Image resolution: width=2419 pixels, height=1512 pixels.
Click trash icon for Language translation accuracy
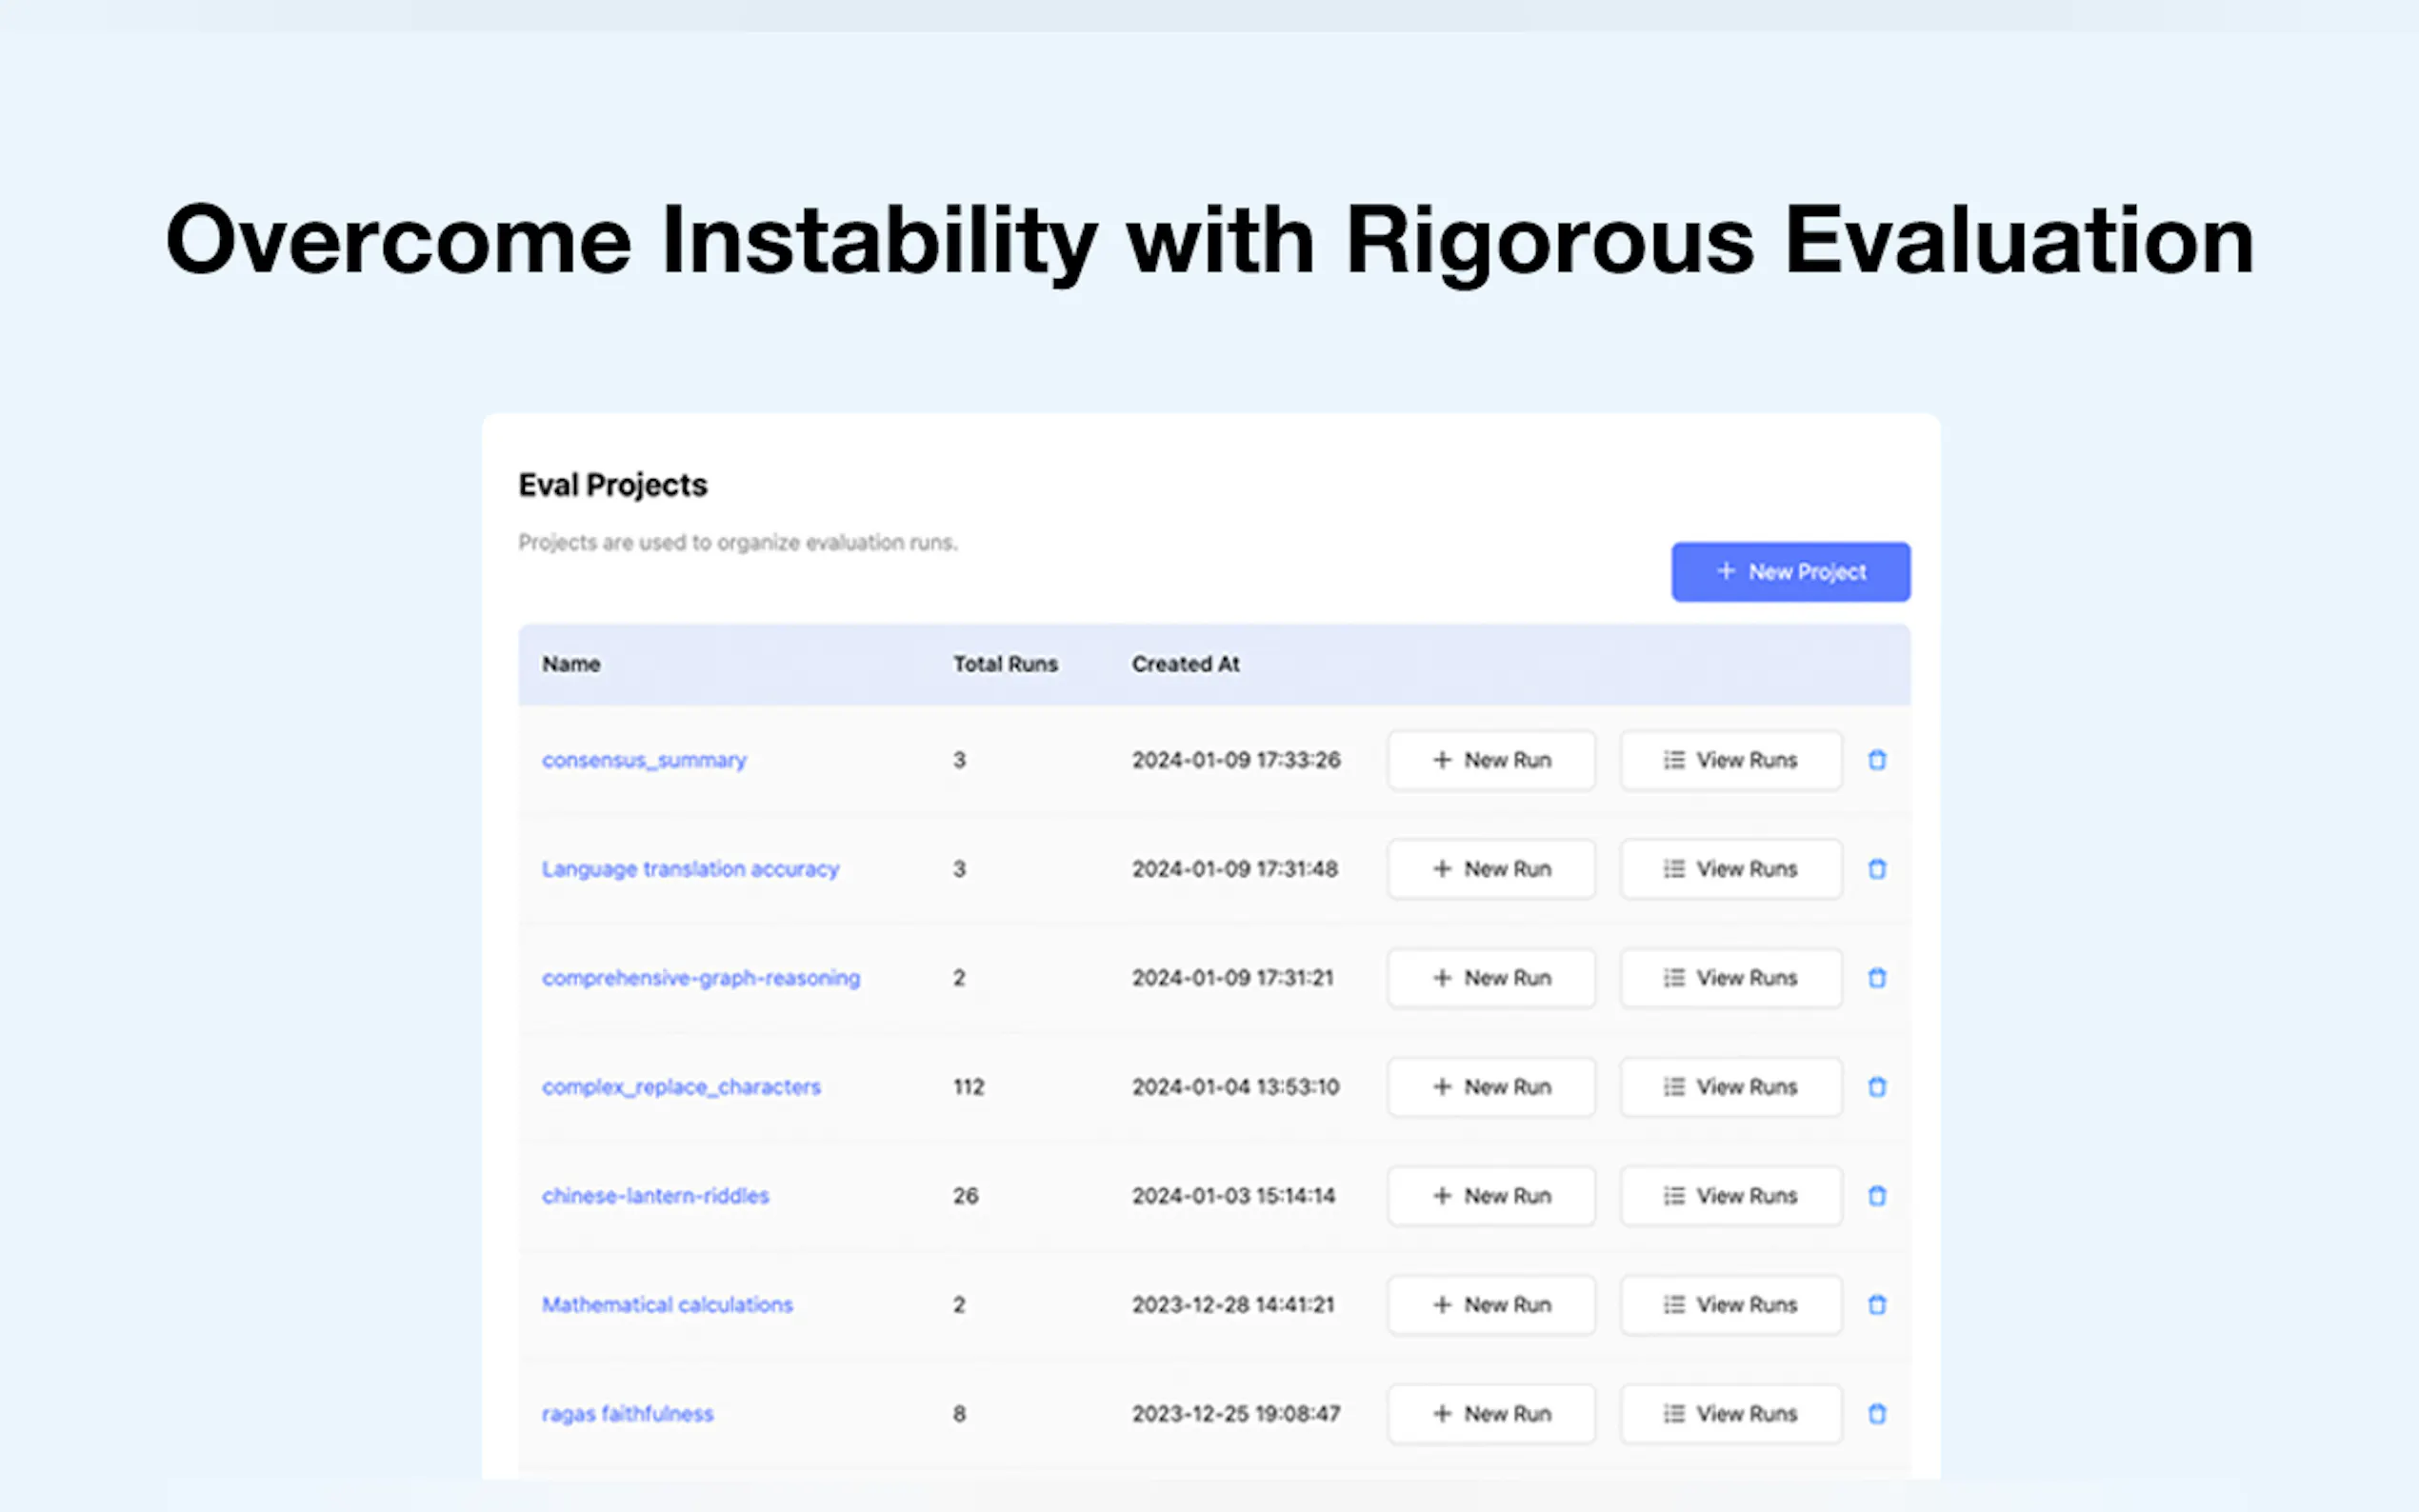tap(1876, 869)
